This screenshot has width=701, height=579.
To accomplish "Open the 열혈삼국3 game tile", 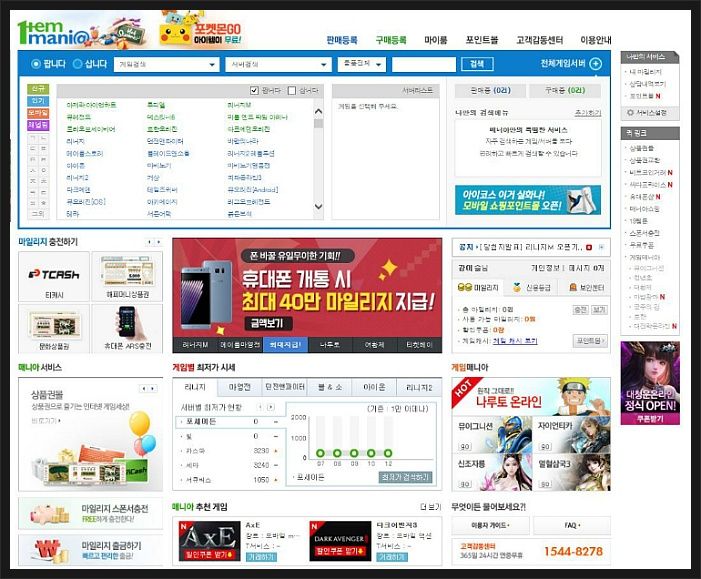I will click(x=572, y=472).
